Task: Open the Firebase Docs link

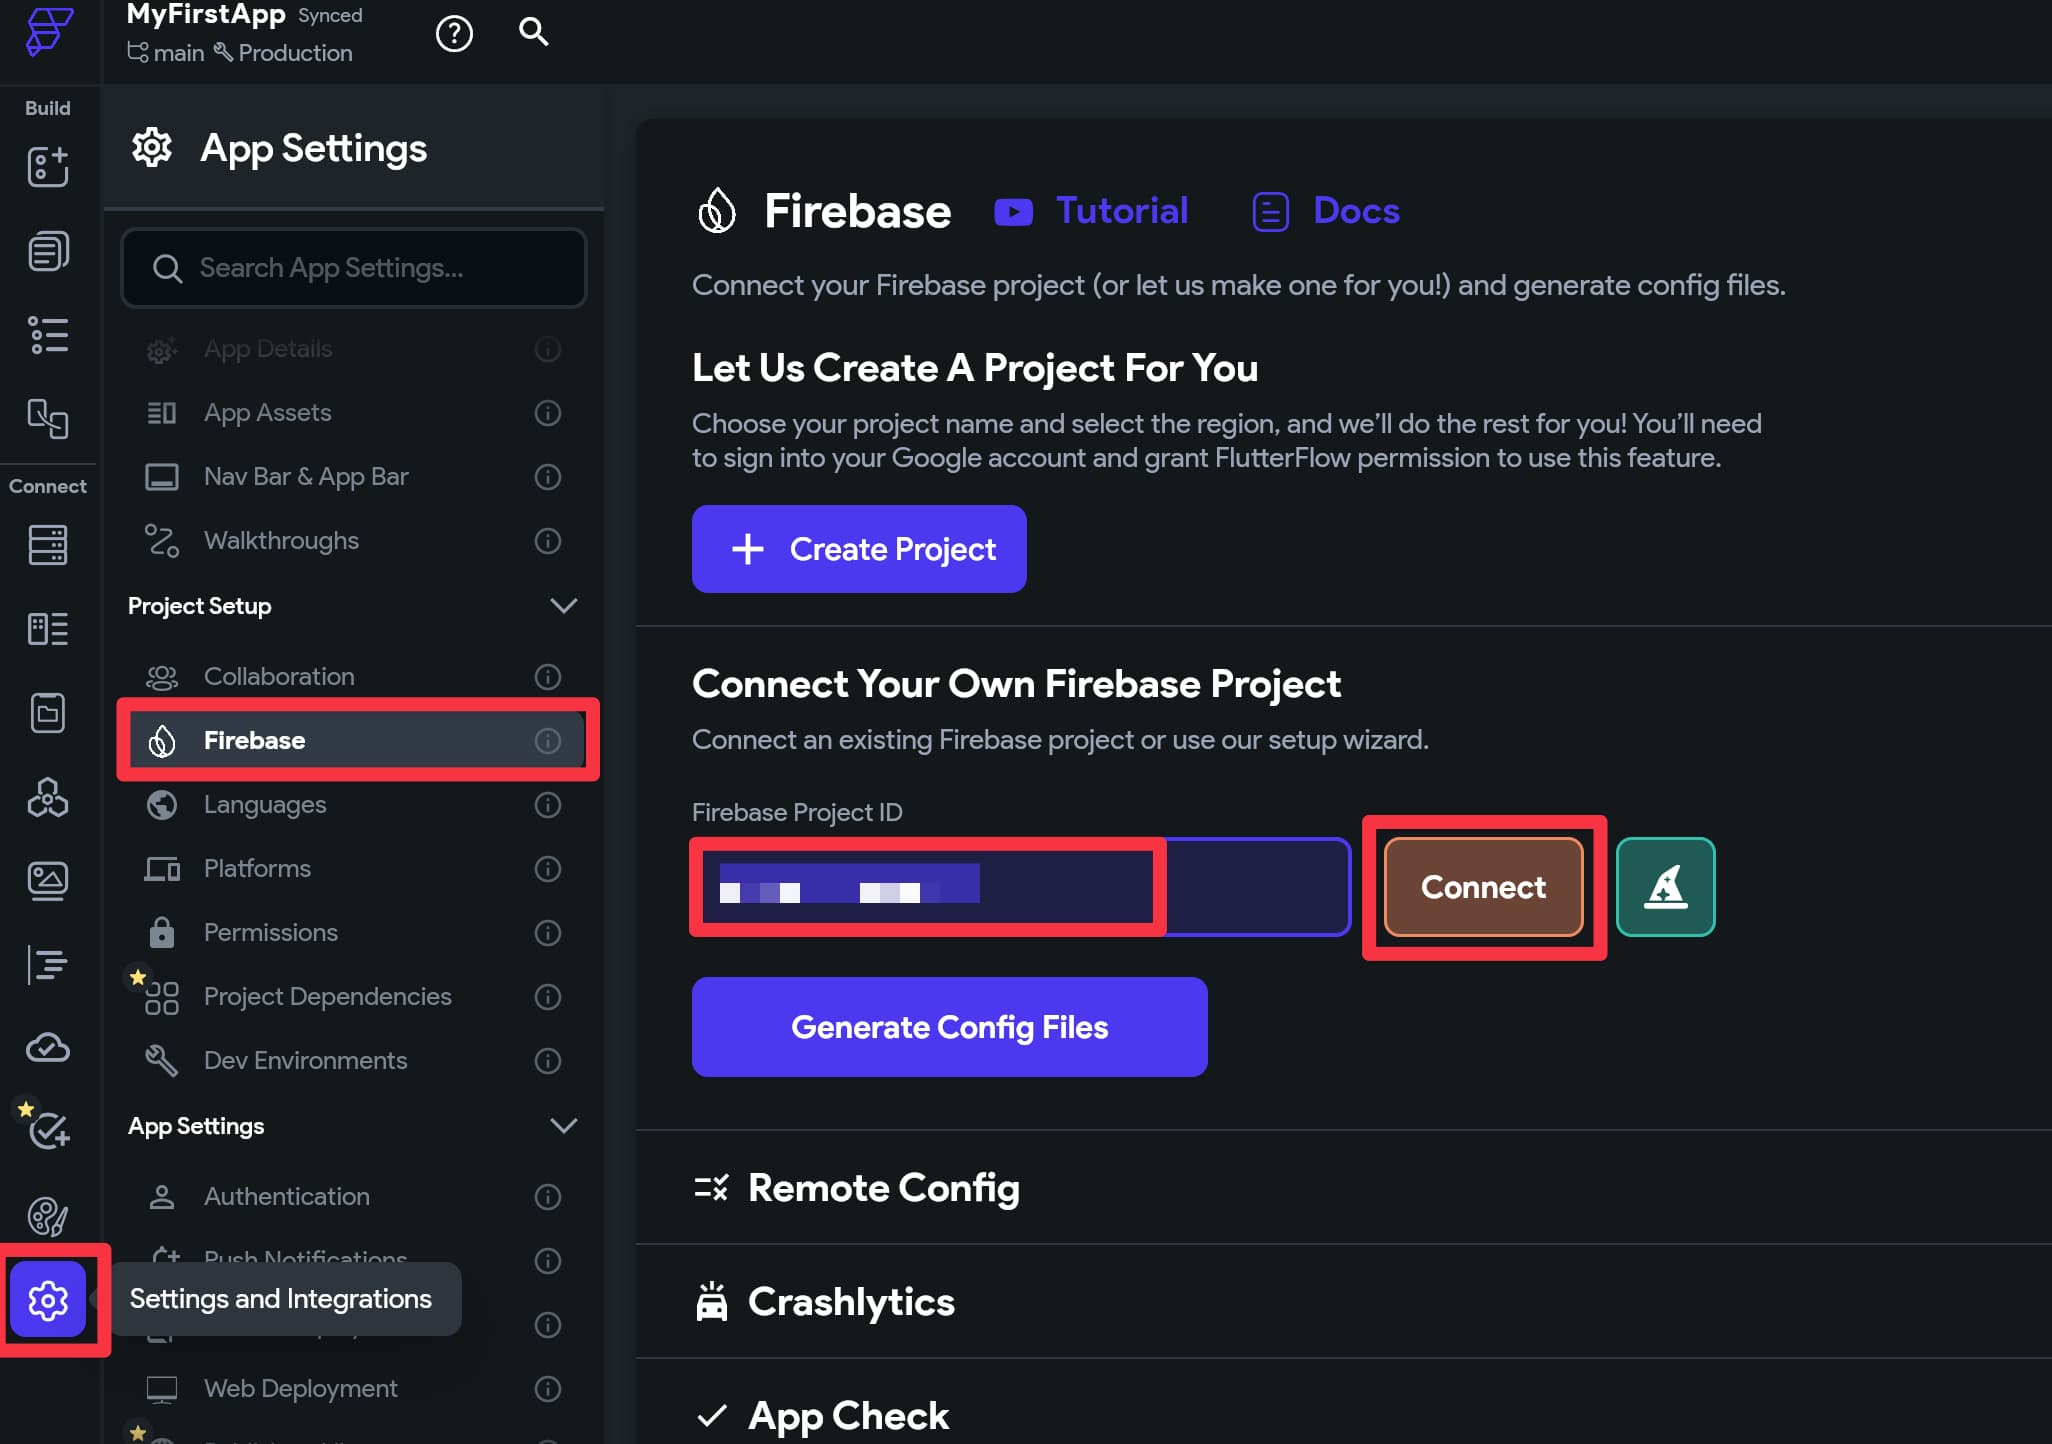Action: click(x=1326, y=211)
